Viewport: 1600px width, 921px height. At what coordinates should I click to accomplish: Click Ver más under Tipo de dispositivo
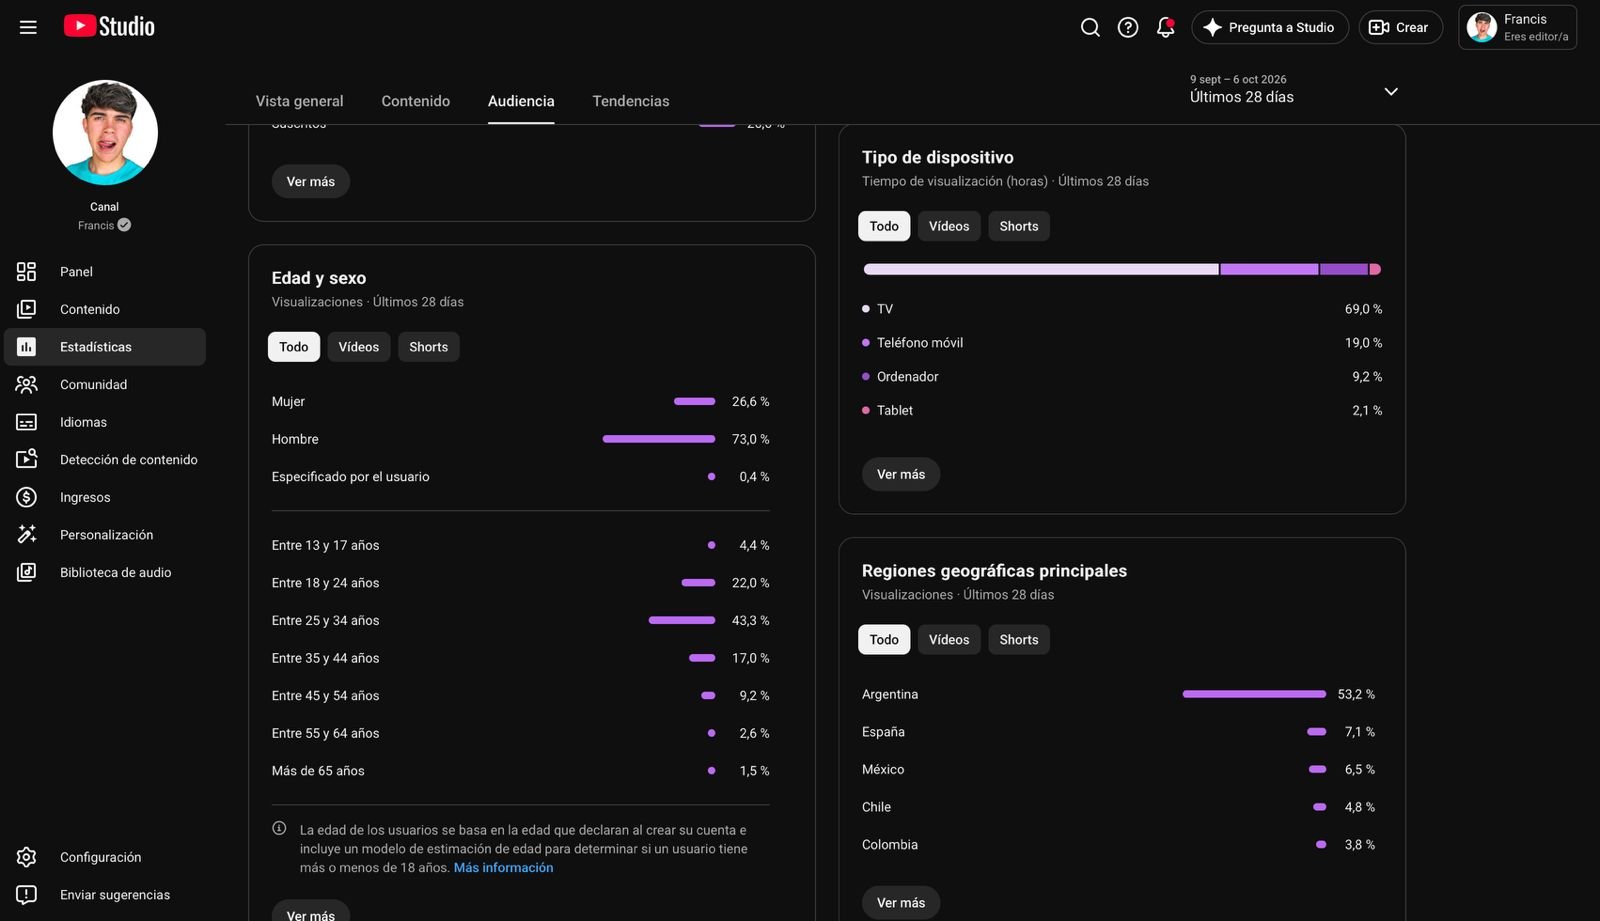[x=901, y=474]
